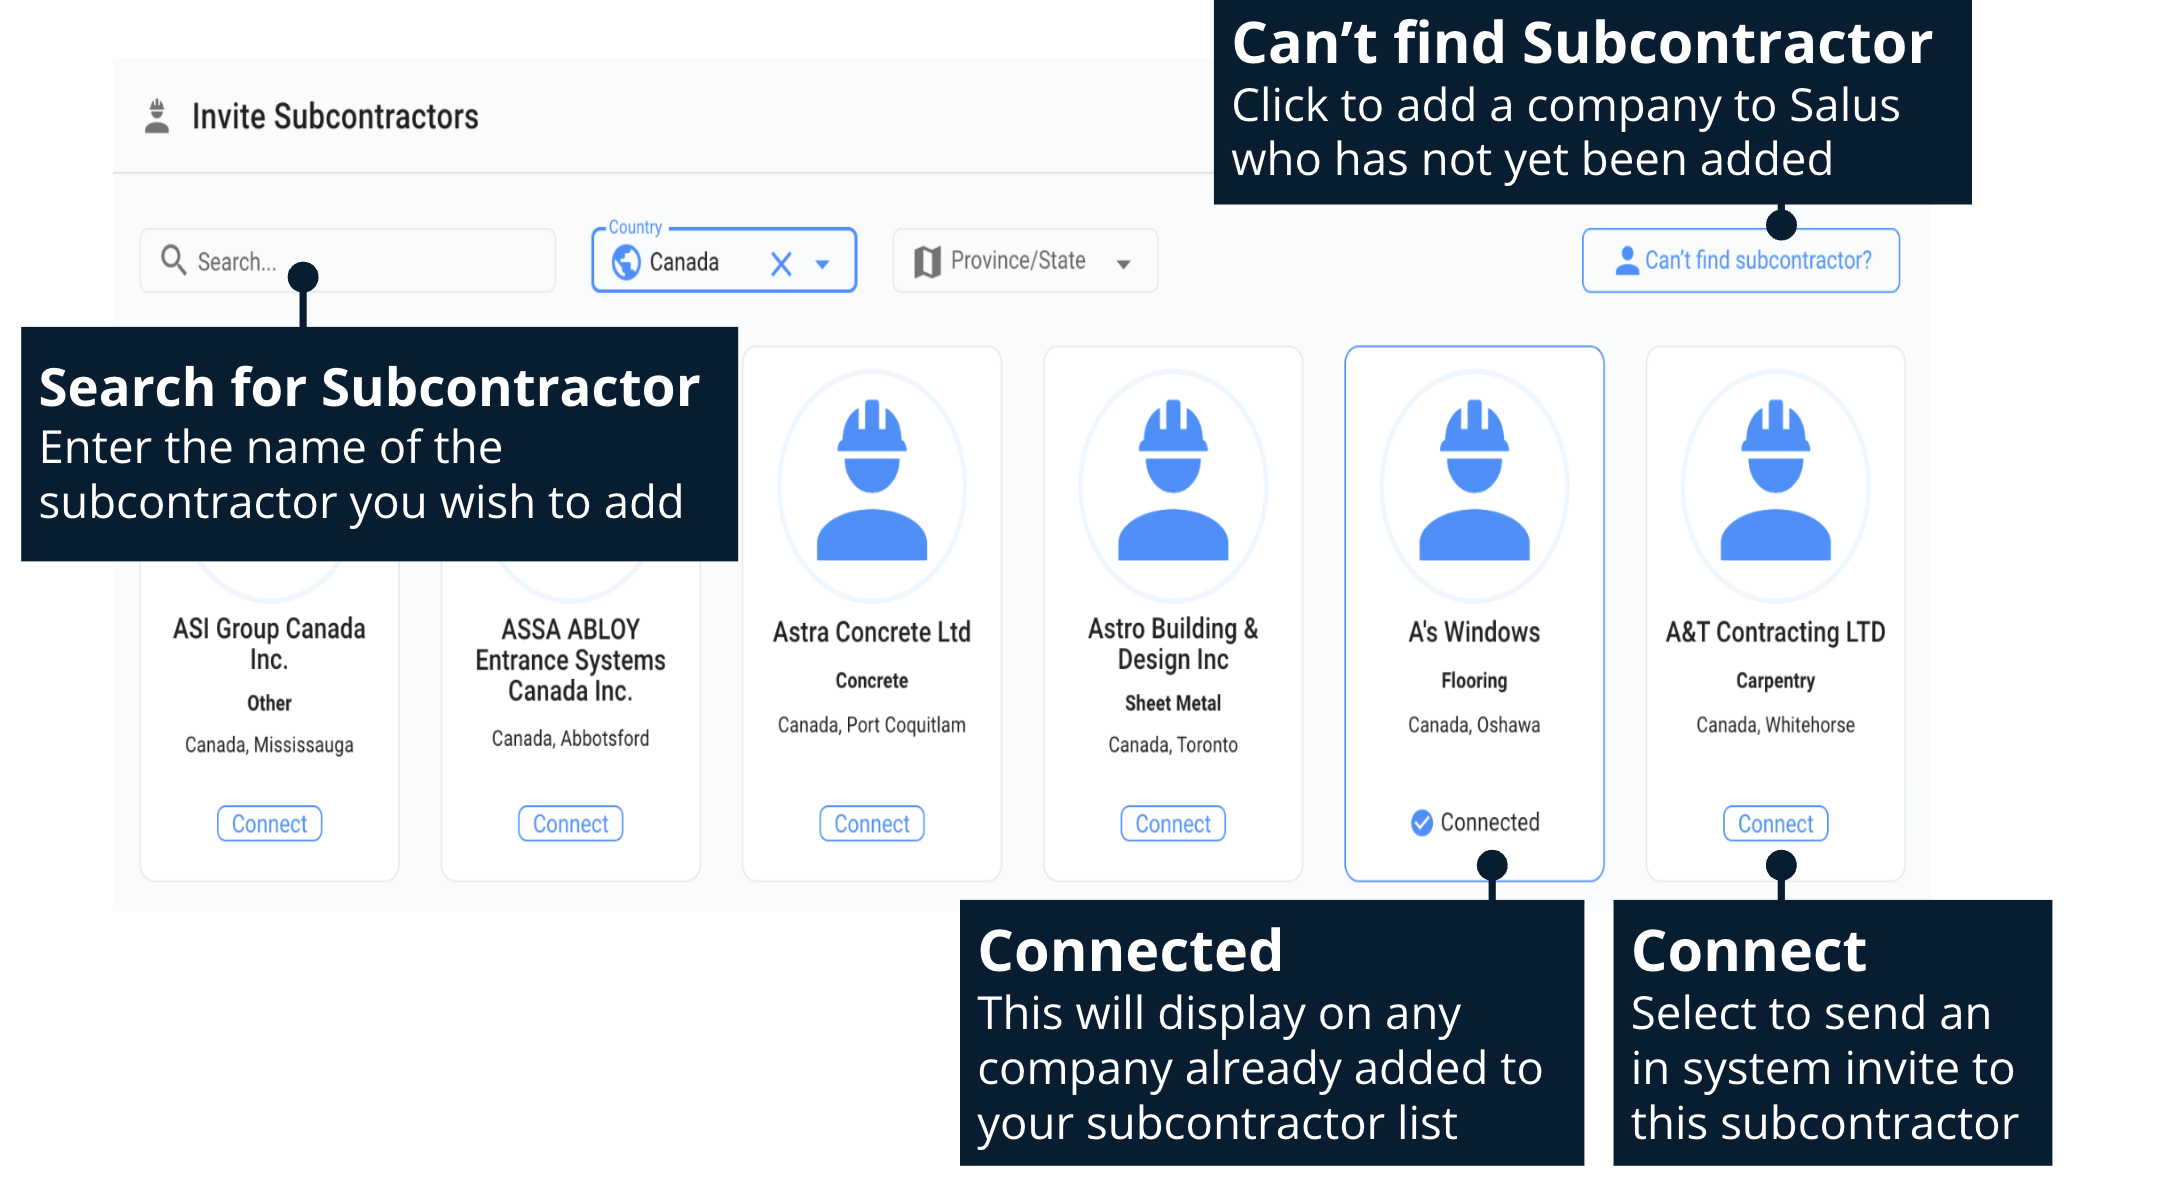Open the Province/State dropdown
The width and height of the screenshot is (2164, 1194).
[x=1124, y=264]
